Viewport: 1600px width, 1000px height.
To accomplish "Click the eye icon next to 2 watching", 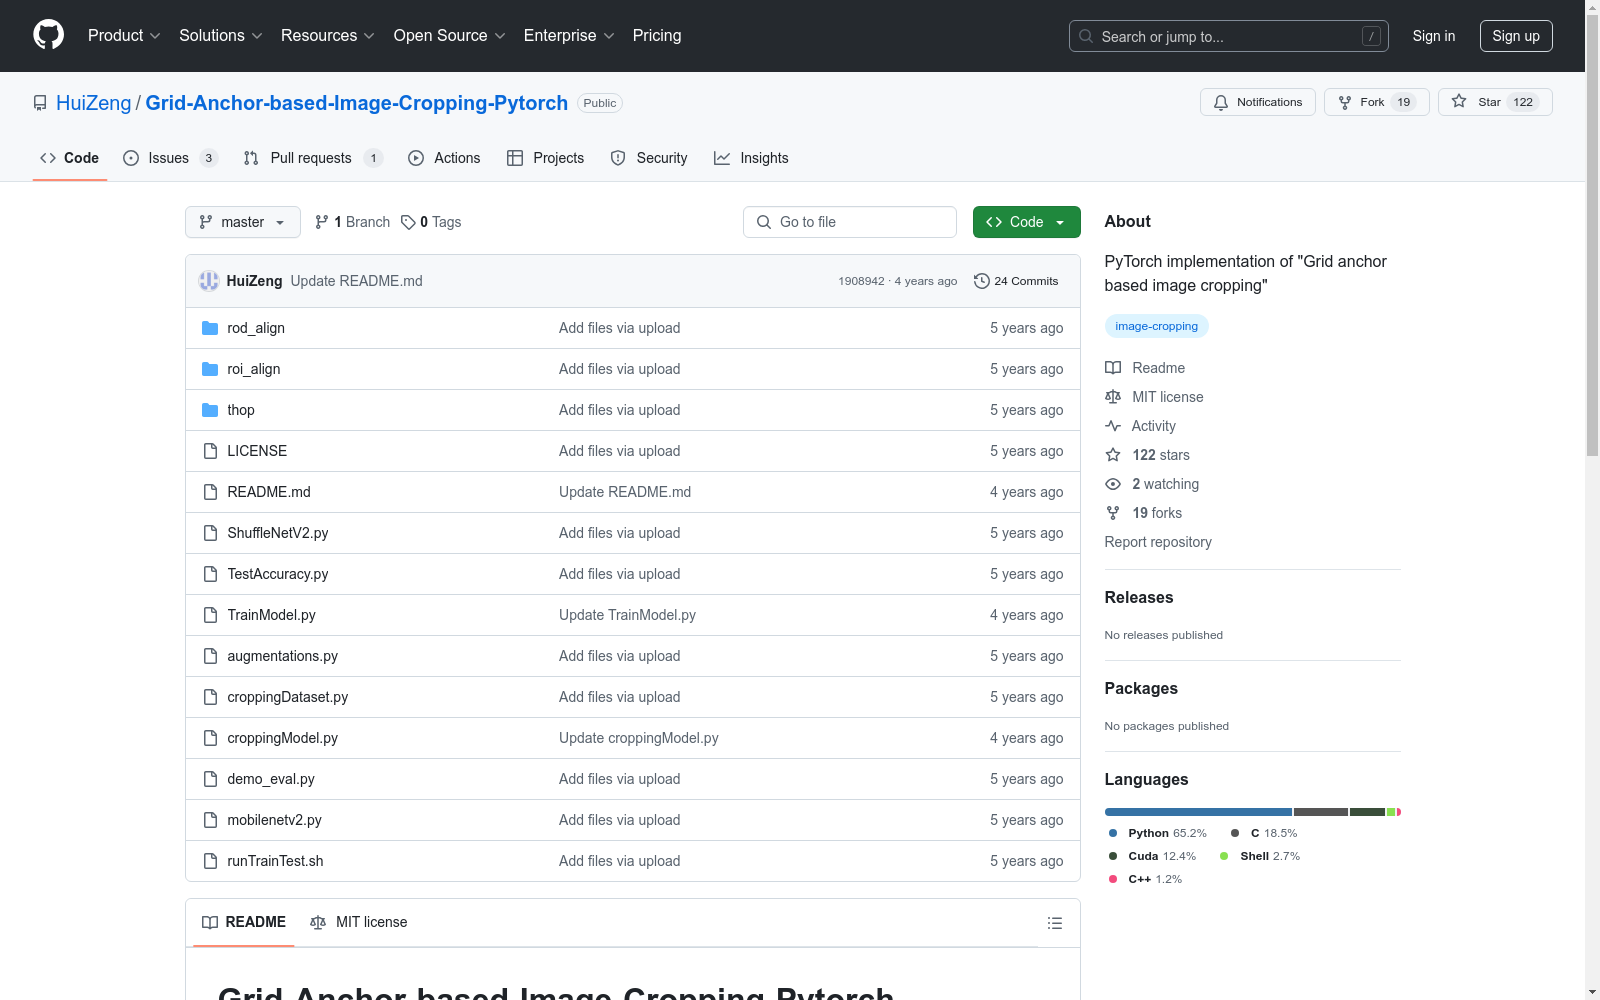I will 1113,484.
